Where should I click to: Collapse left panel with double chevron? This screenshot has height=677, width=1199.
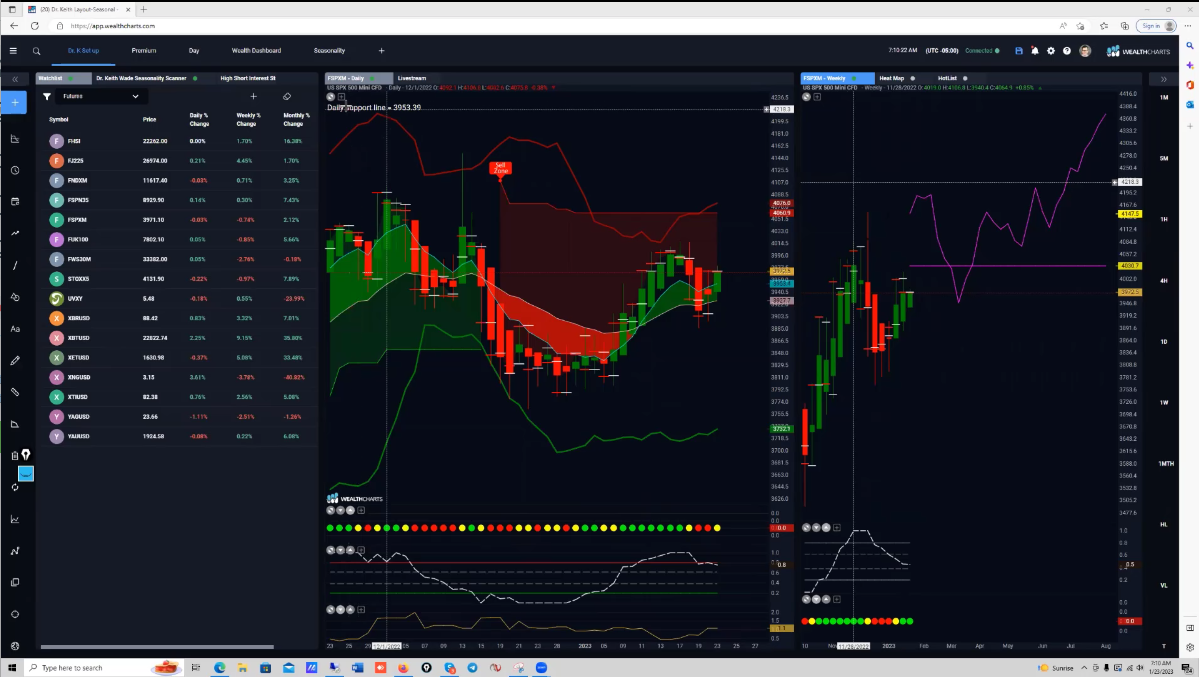click(15, 79)
